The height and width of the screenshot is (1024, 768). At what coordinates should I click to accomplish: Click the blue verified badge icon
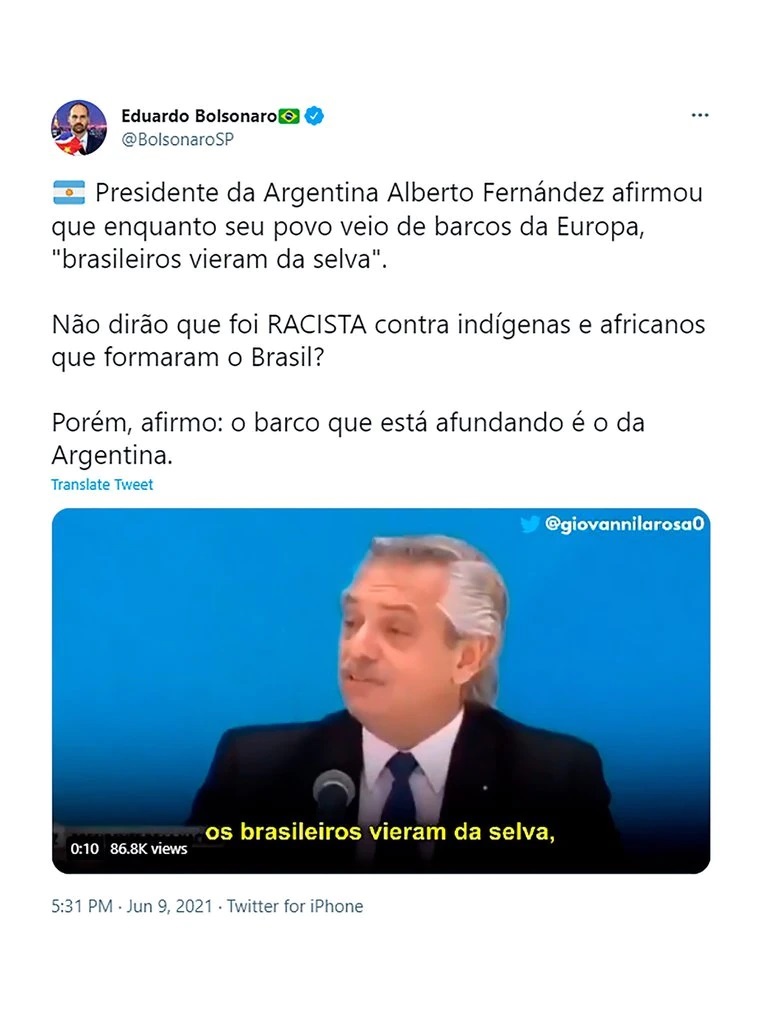click(314, 116)
